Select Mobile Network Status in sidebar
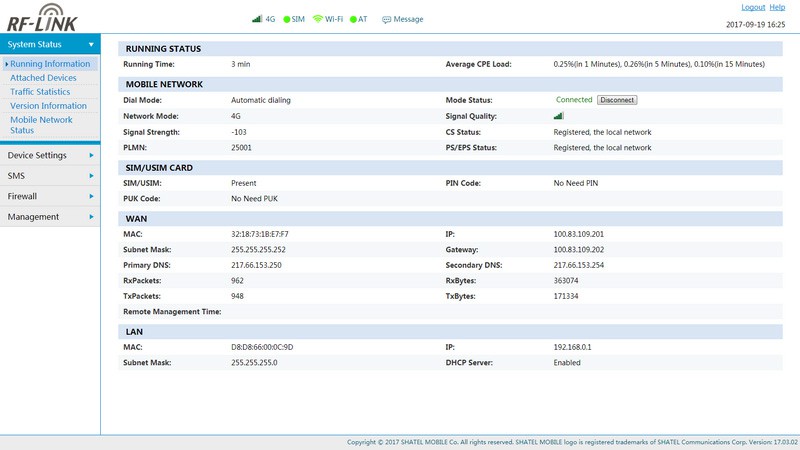800x450 pixels. 41,125
